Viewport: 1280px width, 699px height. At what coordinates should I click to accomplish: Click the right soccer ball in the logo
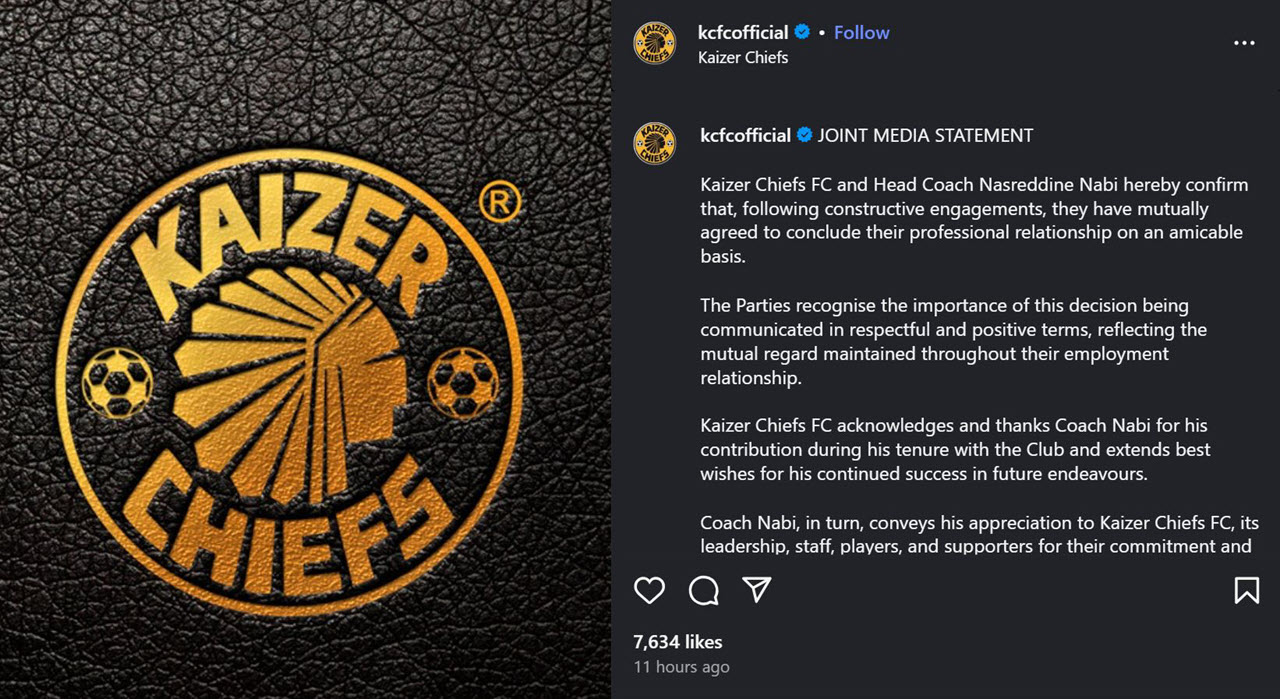click(463, 383)
